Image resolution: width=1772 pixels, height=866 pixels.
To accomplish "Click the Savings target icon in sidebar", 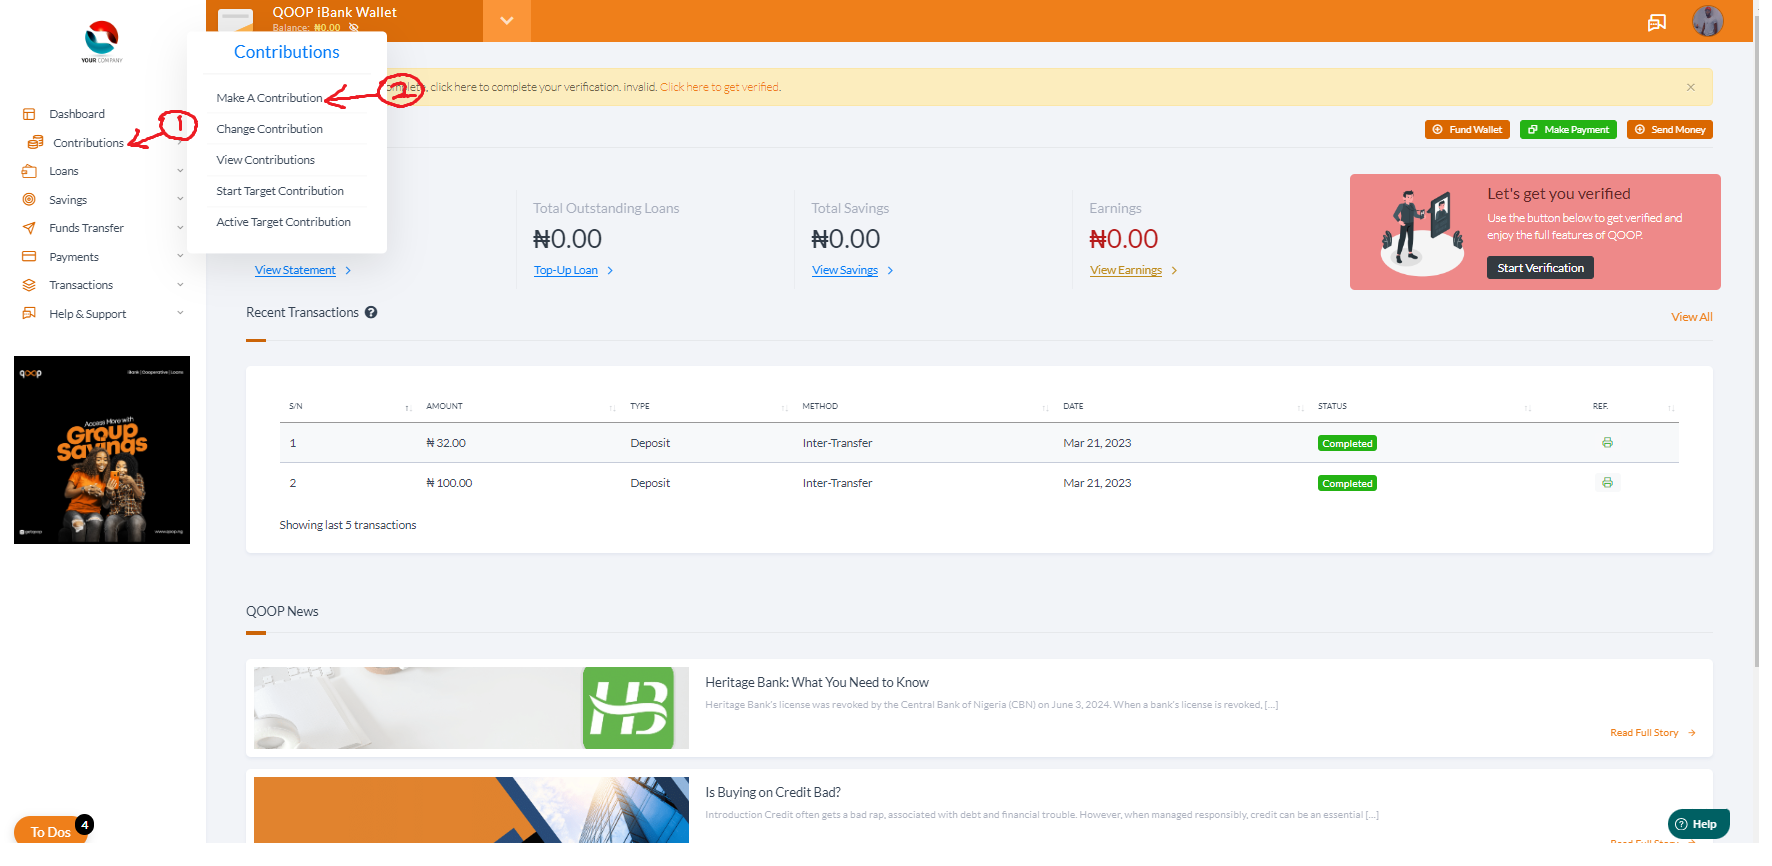I will (29, 199).
